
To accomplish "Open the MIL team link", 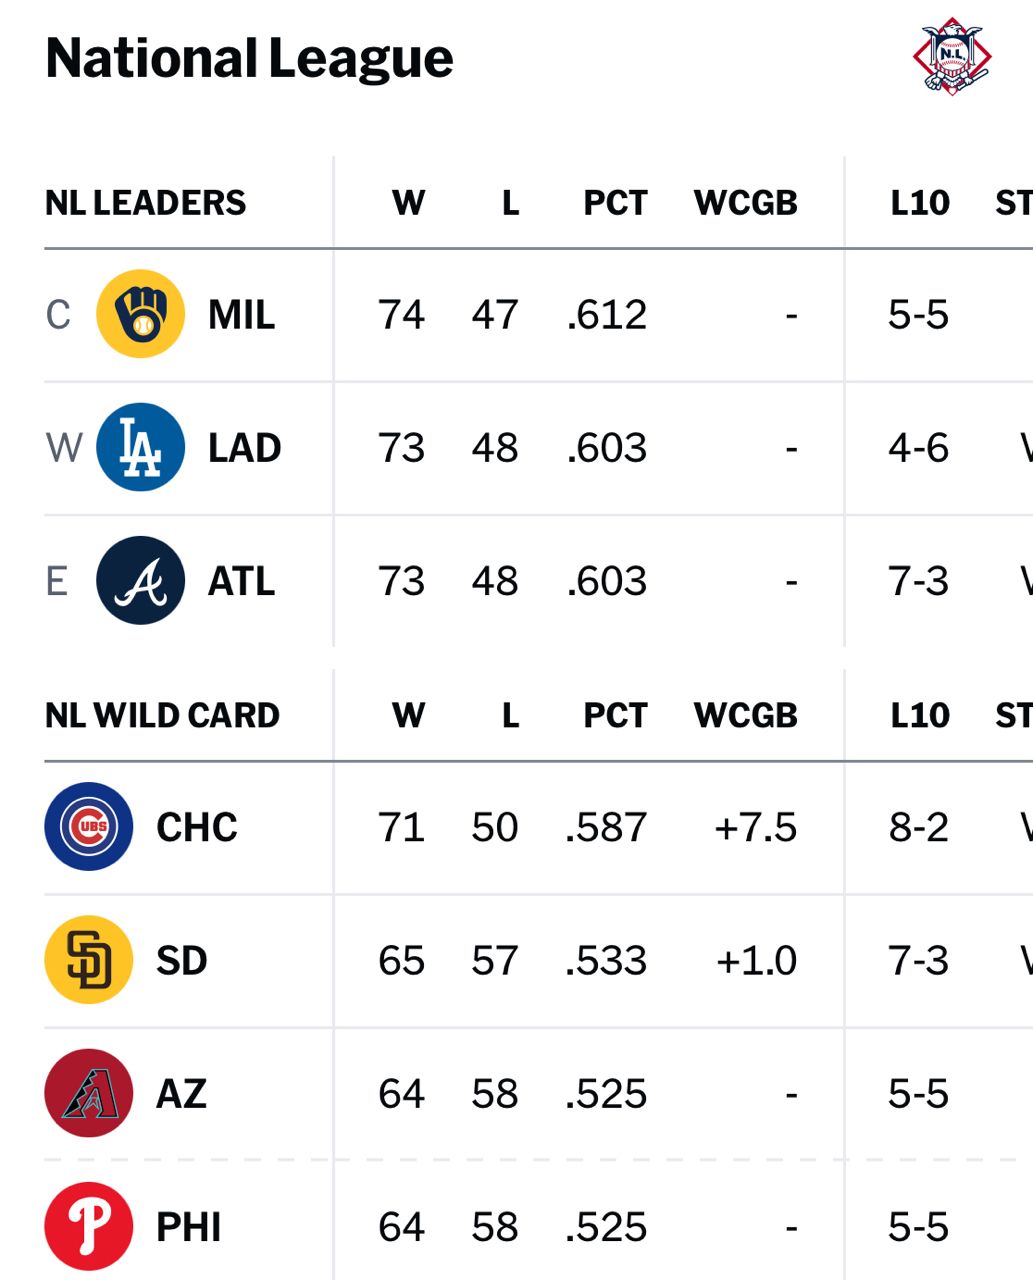I will tap(241, 315).
